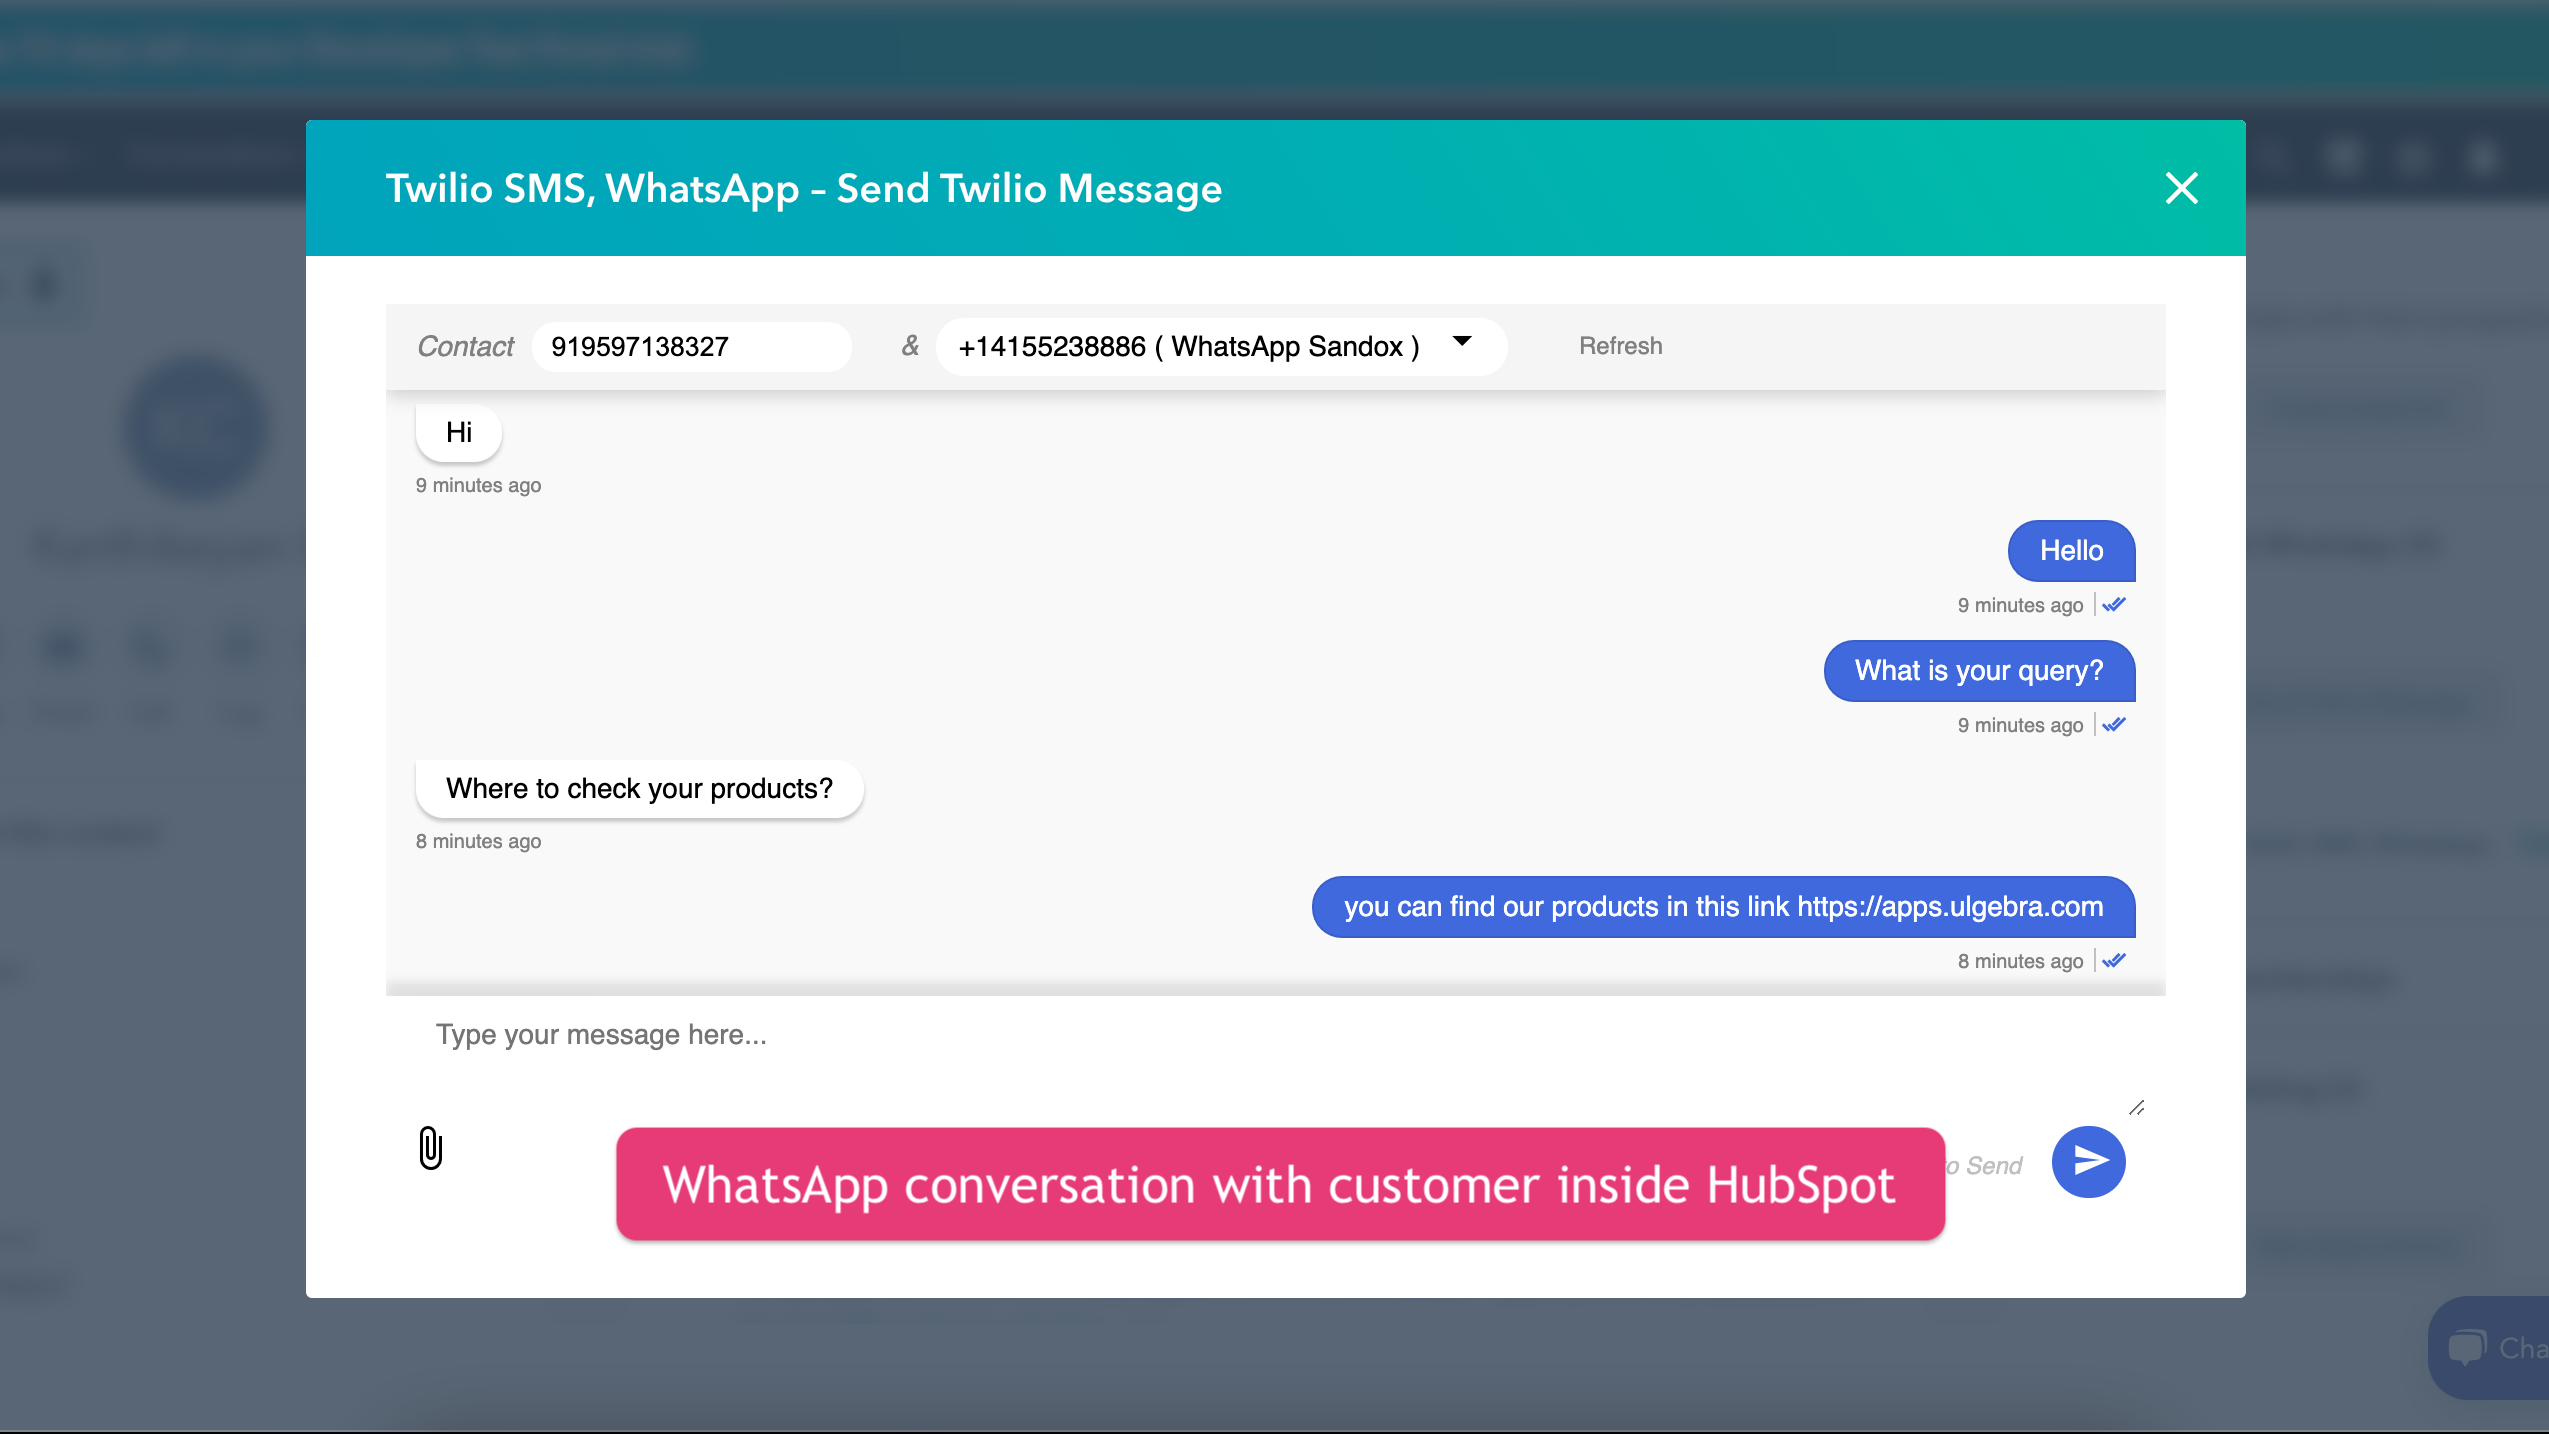
Task: Click the read checkmark under products link message
Action: point(2114,961)
